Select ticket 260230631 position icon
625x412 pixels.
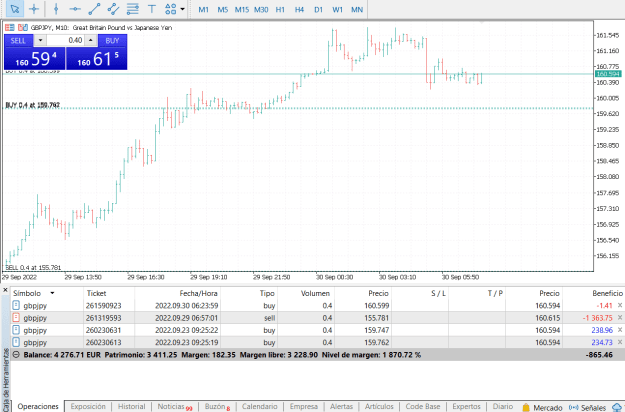(x=16, y=330)
